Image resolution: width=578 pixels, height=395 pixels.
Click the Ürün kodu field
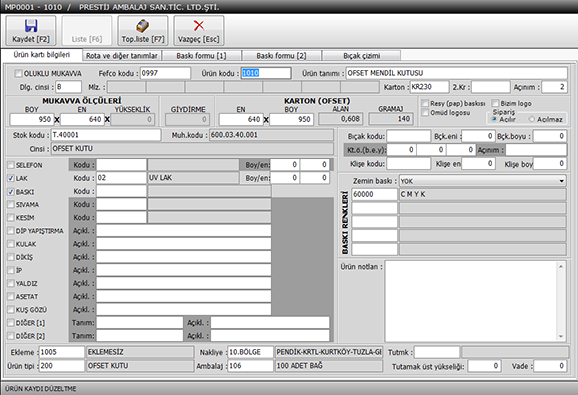(266, 73)
